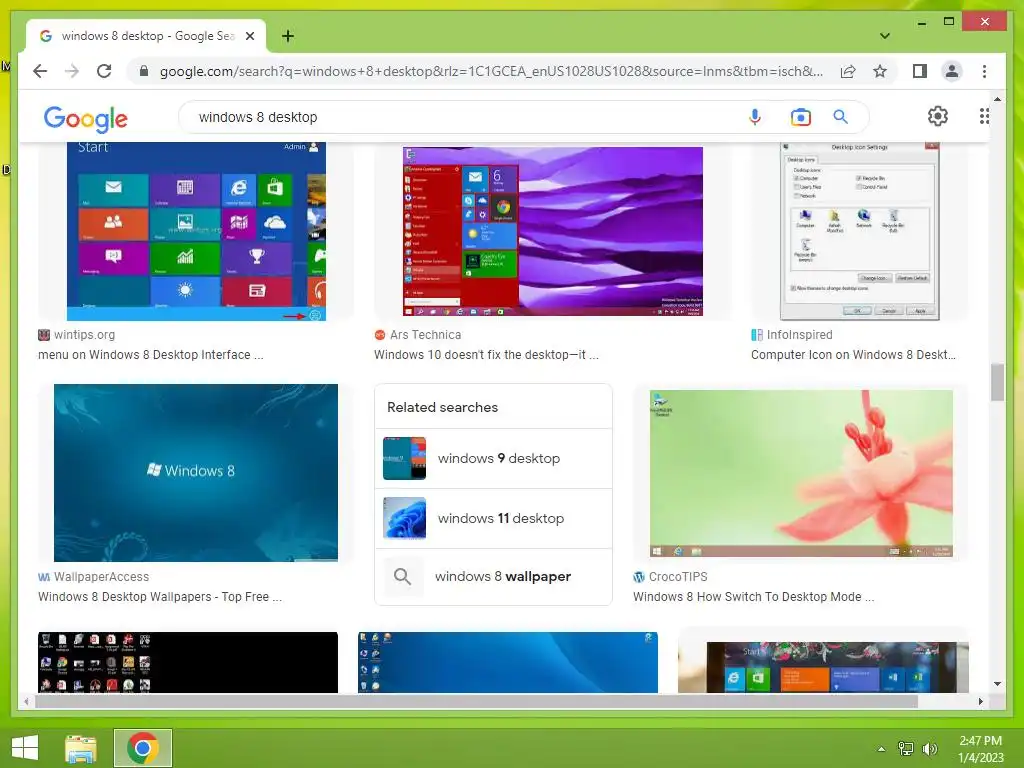Viewport: 1024px width, 768px height.
Task: Open the Google apps grid
Action: [x=984, y=116]
